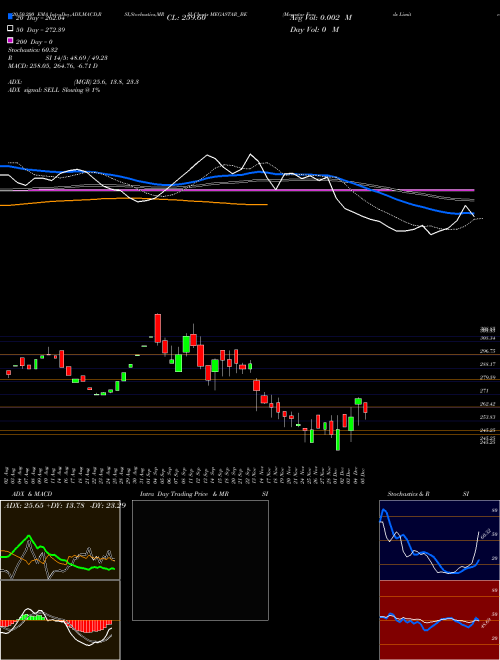Click the 'ADX: 25.65 +DY: 13.78' readout
This screenshot has width=500, height=660.
coord(65,505)
